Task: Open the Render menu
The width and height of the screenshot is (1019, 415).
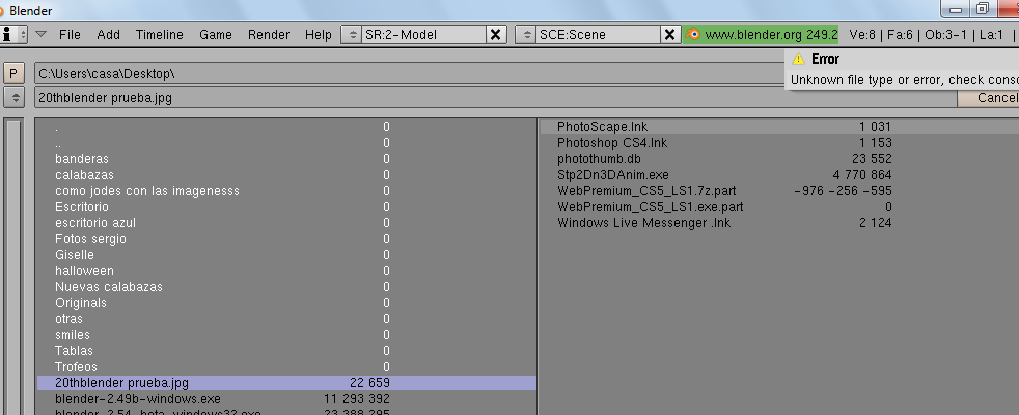Action: 268,34
